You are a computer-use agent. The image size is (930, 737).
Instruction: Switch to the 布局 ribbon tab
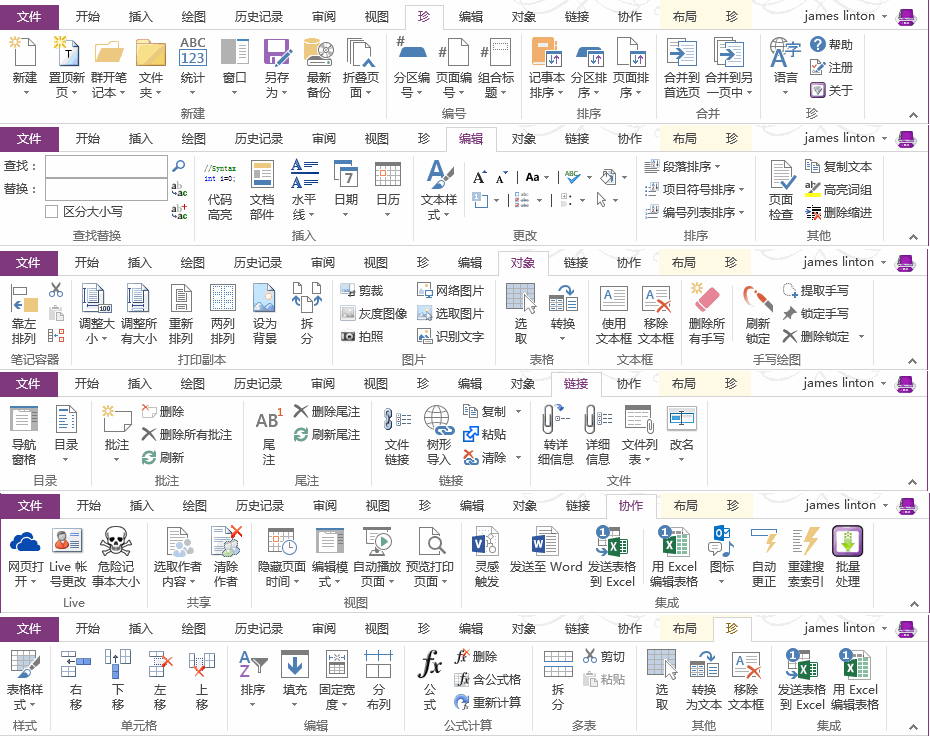point(685,16)
